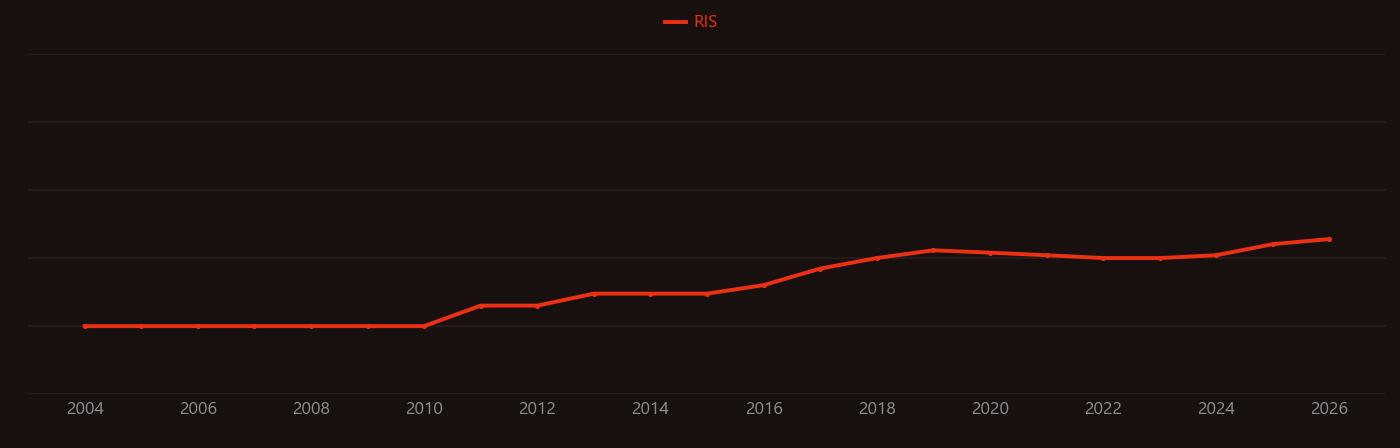This screenshot has height=448, width=1400.
Task: Click the 2006 x-axis label
Action: (x=198, y=409)
